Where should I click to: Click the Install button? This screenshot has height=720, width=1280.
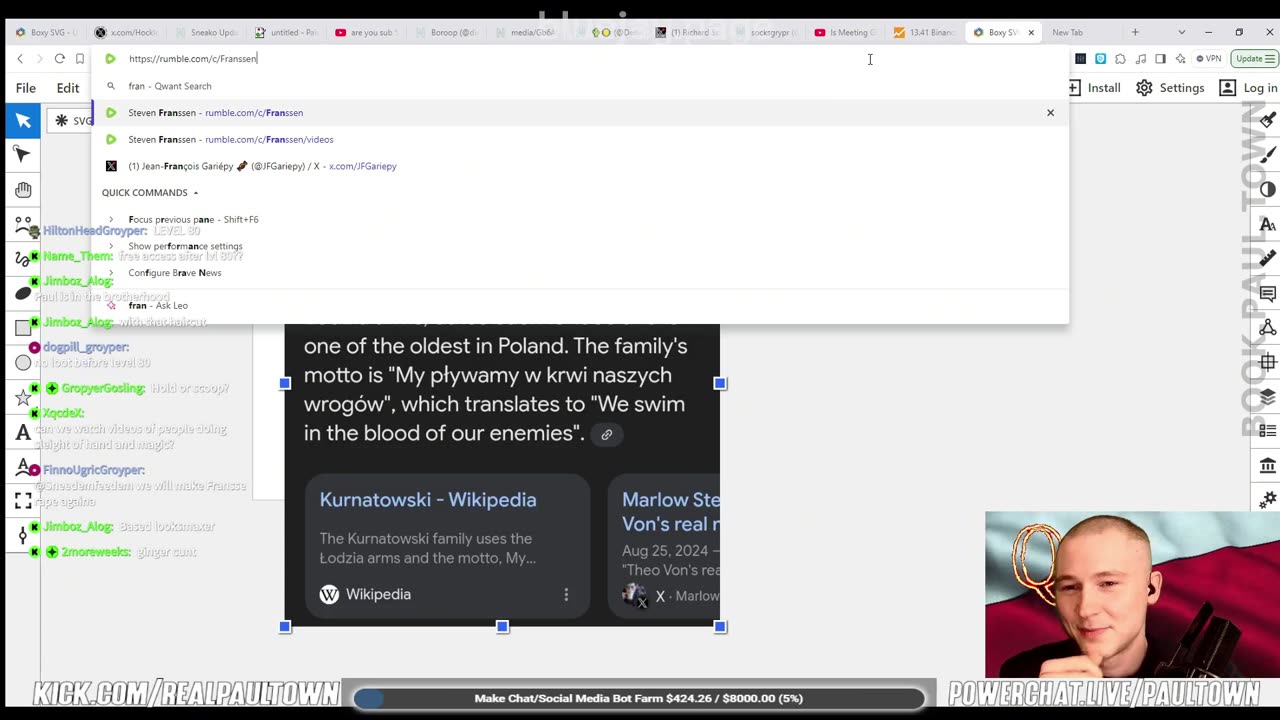click(1094, 88)
